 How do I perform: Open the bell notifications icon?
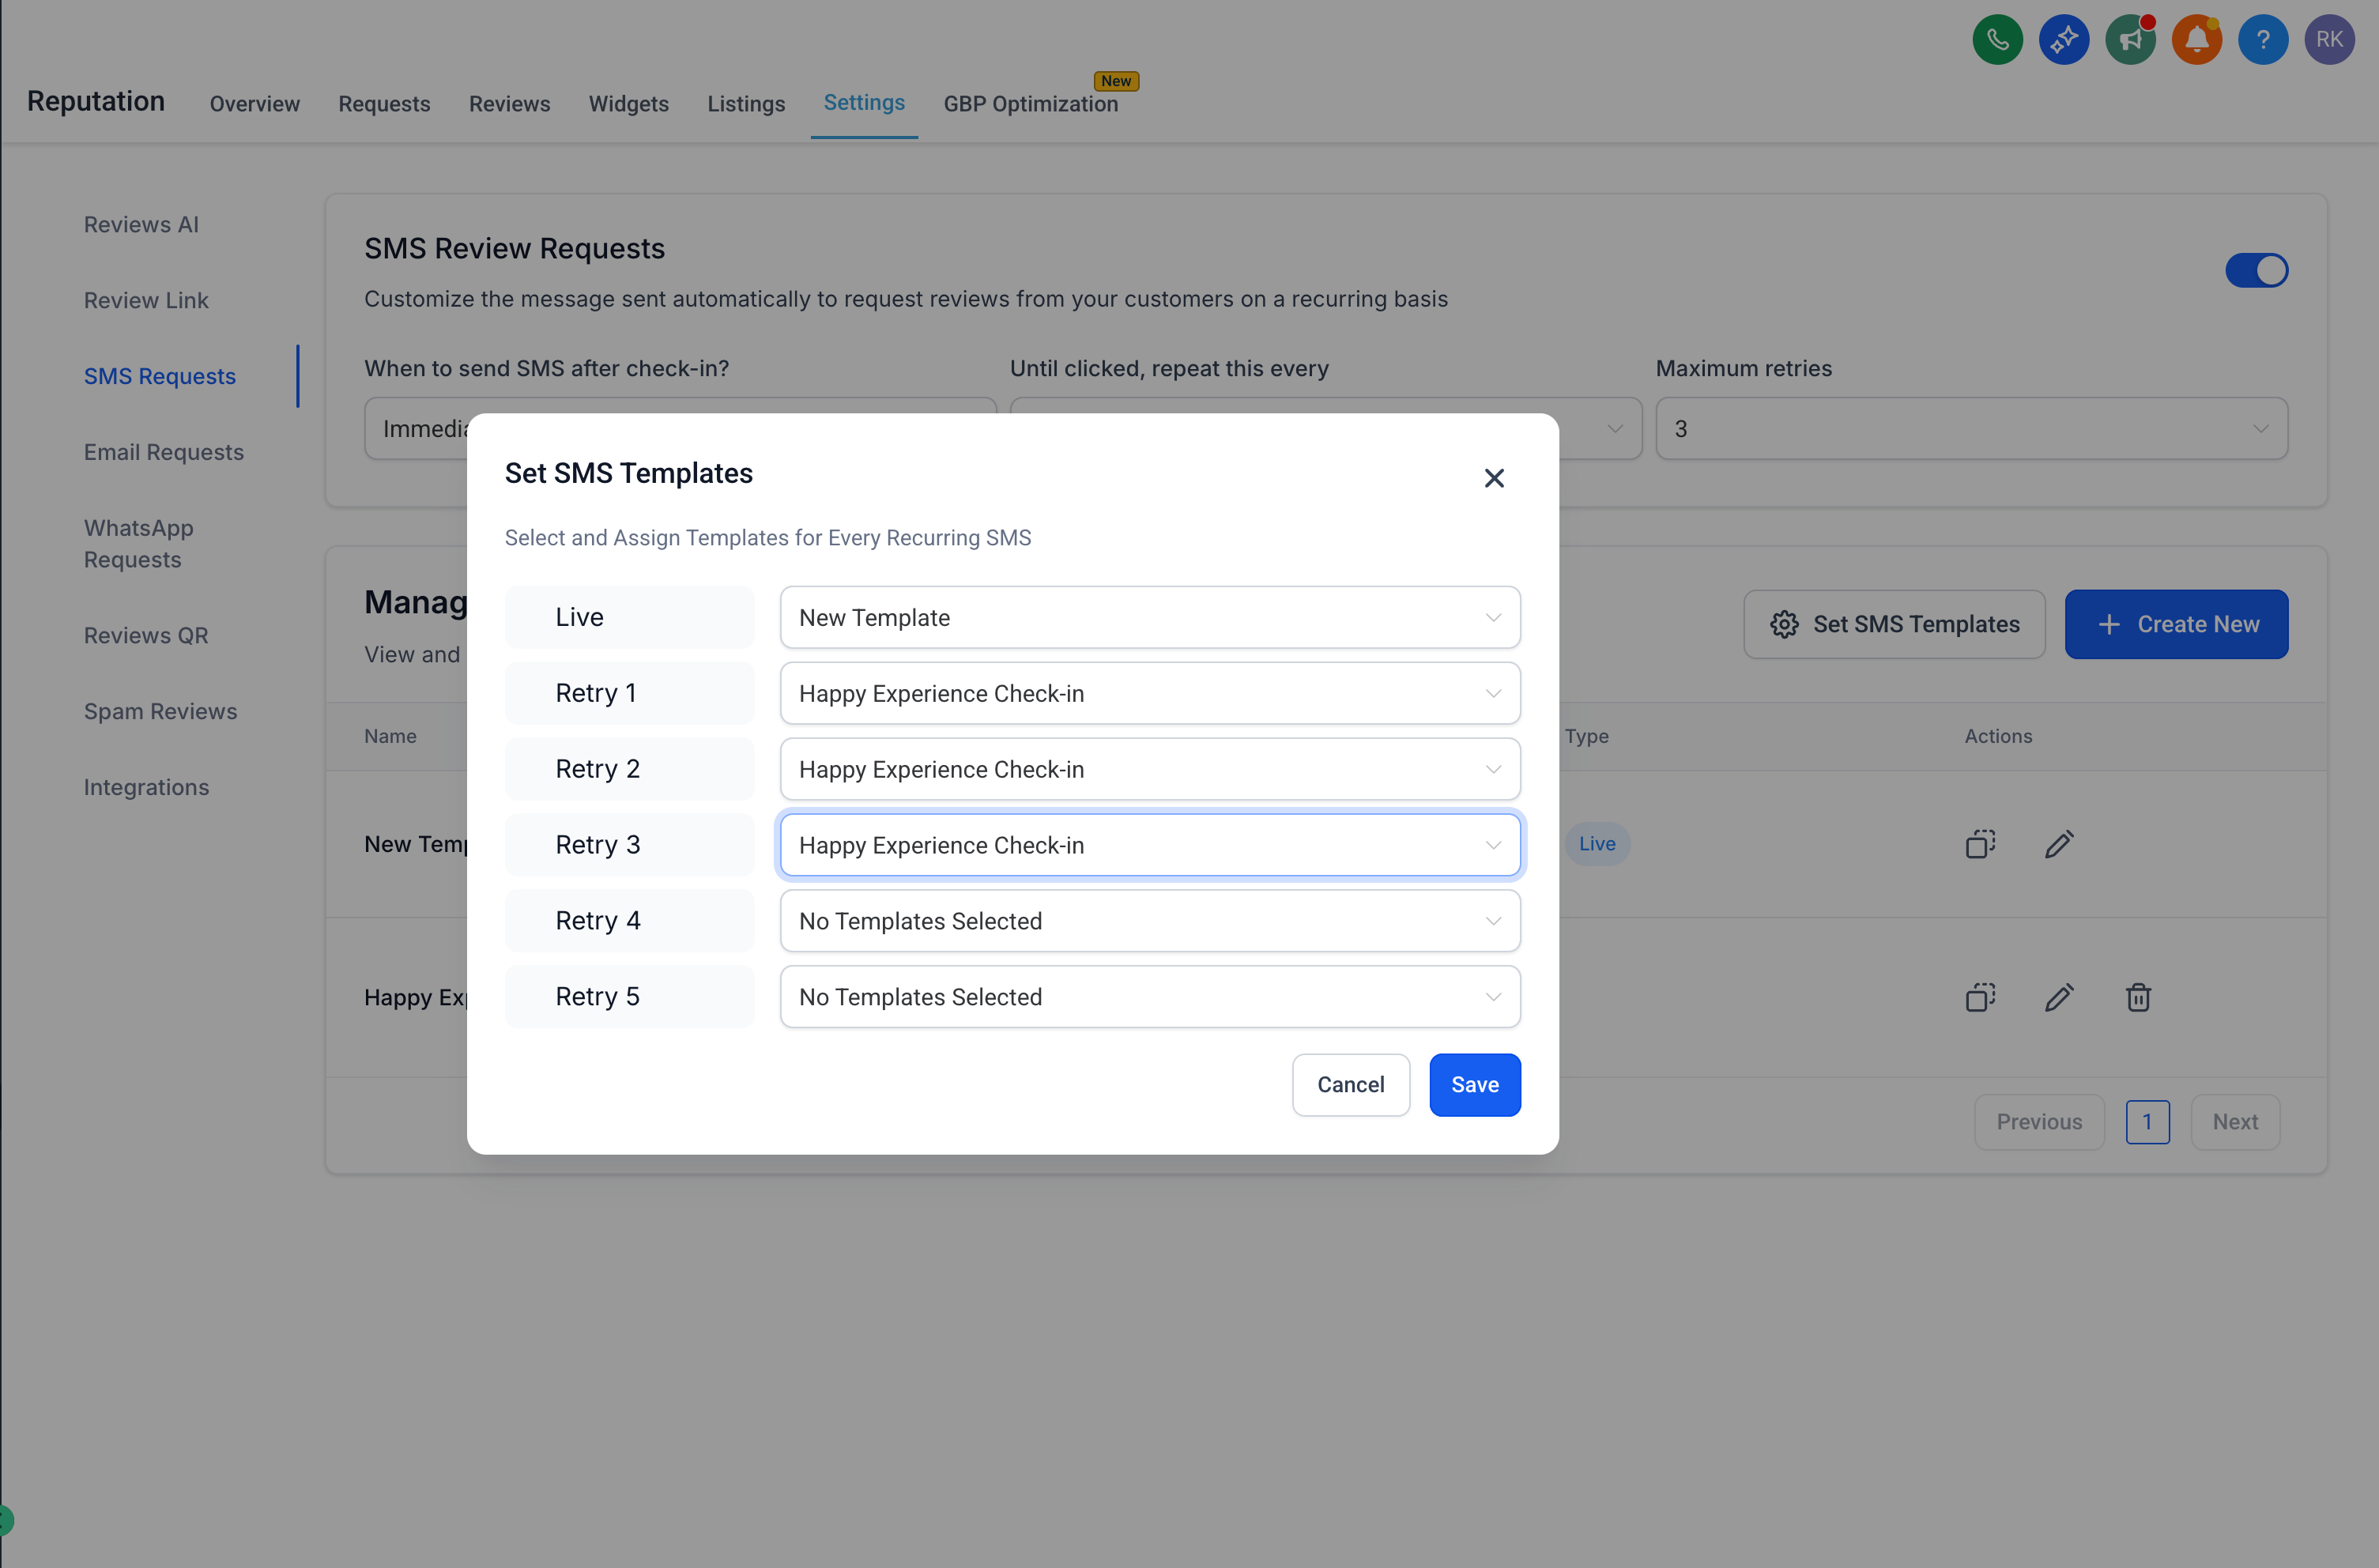2196,40
